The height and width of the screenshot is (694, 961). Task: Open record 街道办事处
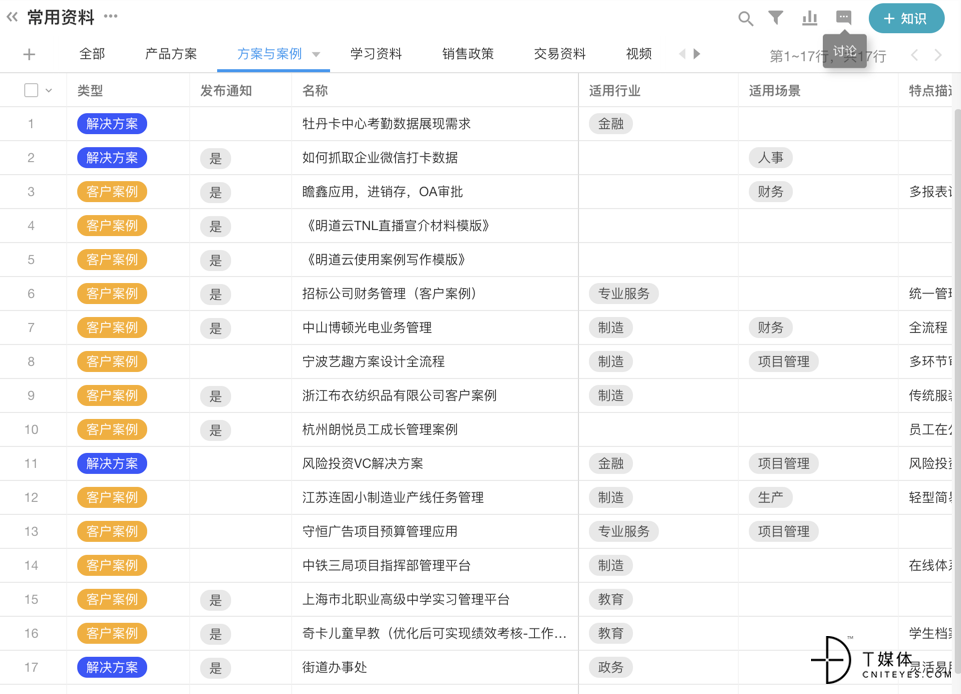pyautogui.click(x=335, y=667)
